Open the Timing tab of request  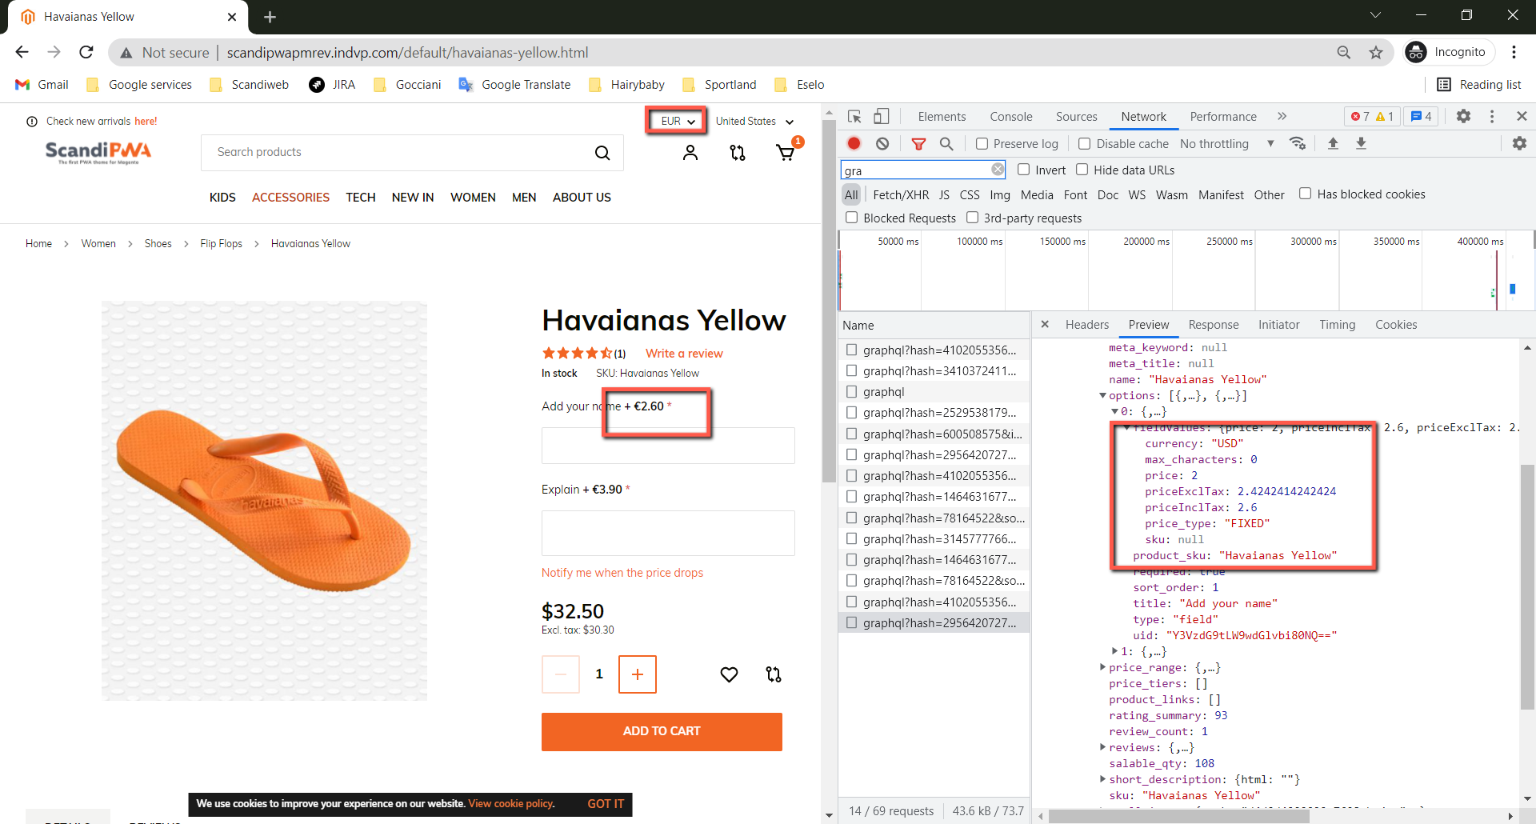(x=1337, y=325)
